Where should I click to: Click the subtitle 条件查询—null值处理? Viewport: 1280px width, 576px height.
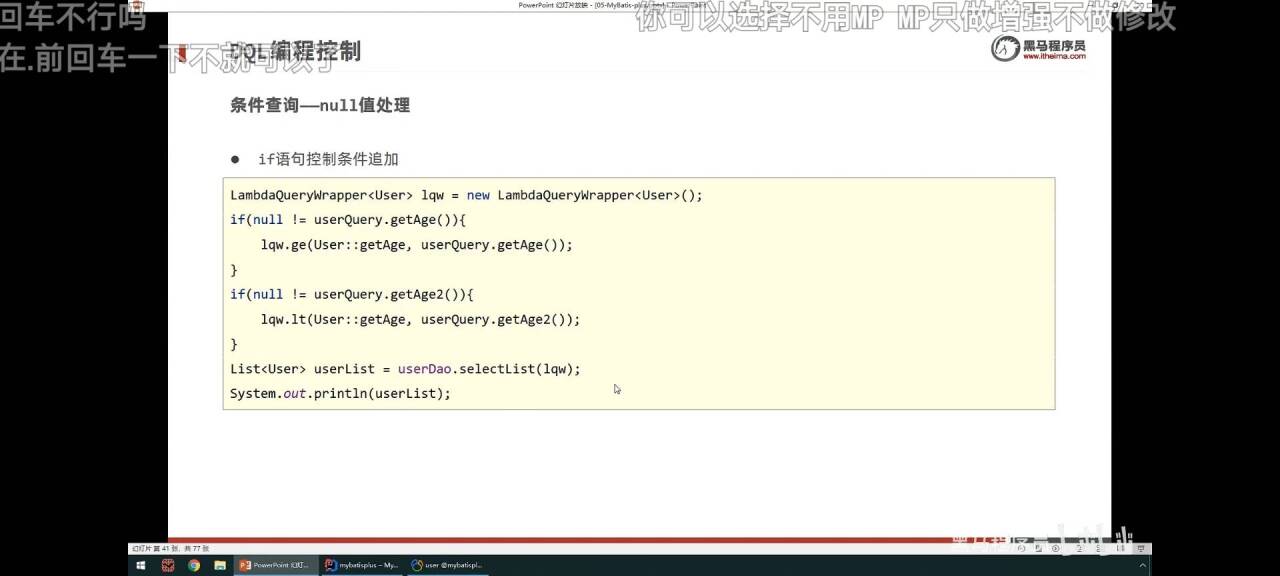click(x=320, y=105)
